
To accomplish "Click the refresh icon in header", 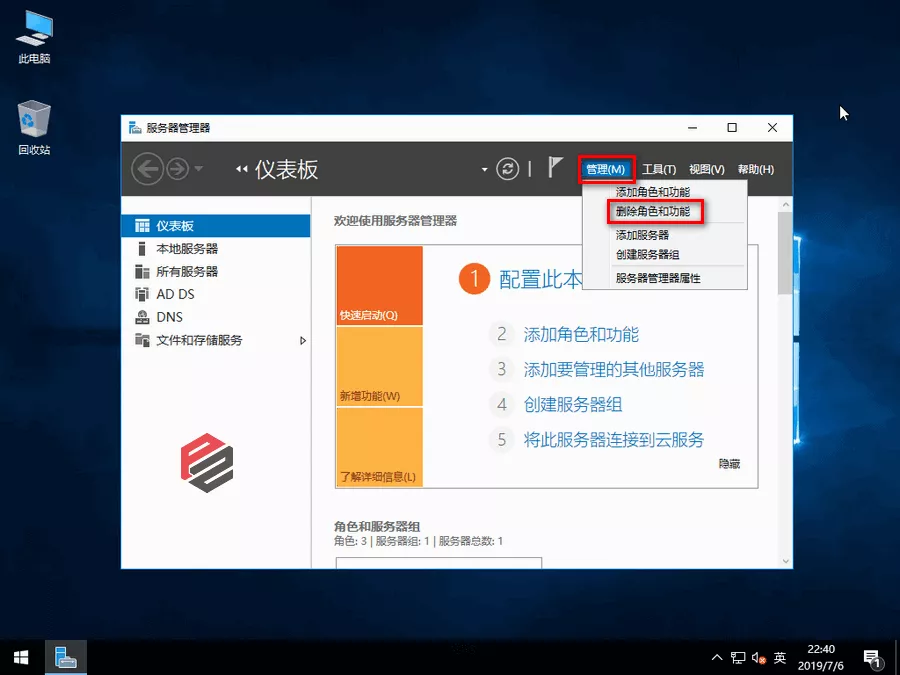I will click(x=508, y=169).
